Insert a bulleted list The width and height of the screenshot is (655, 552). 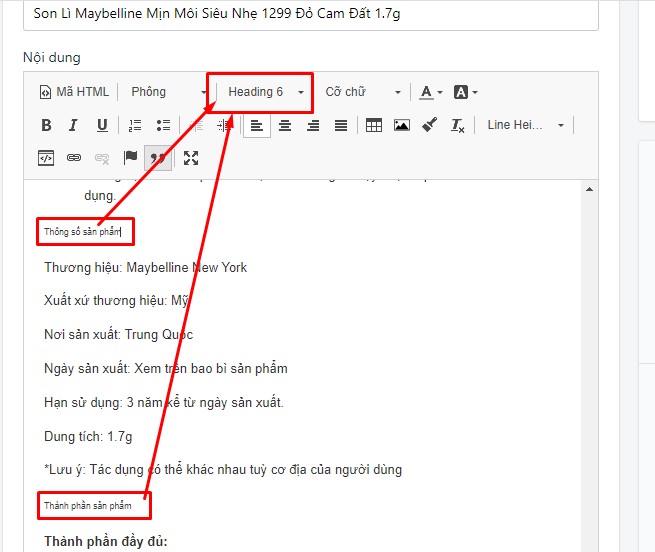point(163,125)
